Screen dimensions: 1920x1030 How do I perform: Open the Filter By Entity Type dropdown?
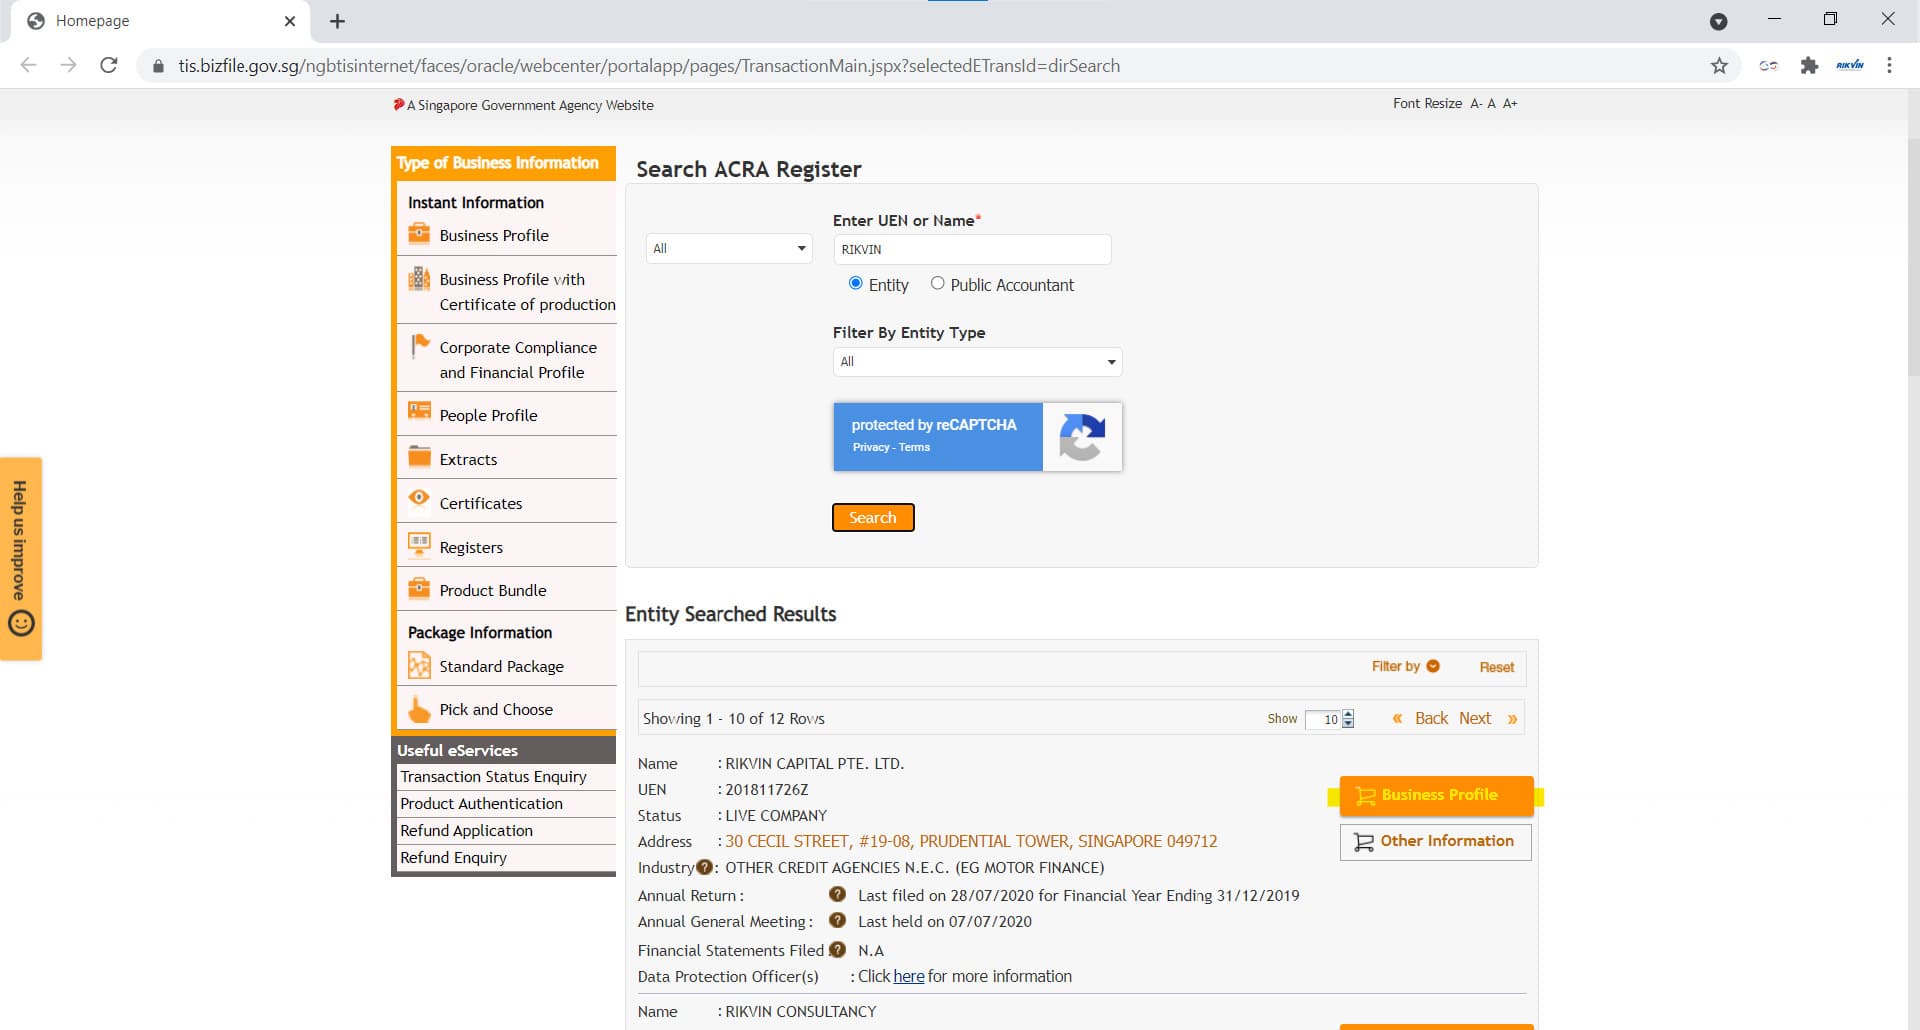[977, 362]
